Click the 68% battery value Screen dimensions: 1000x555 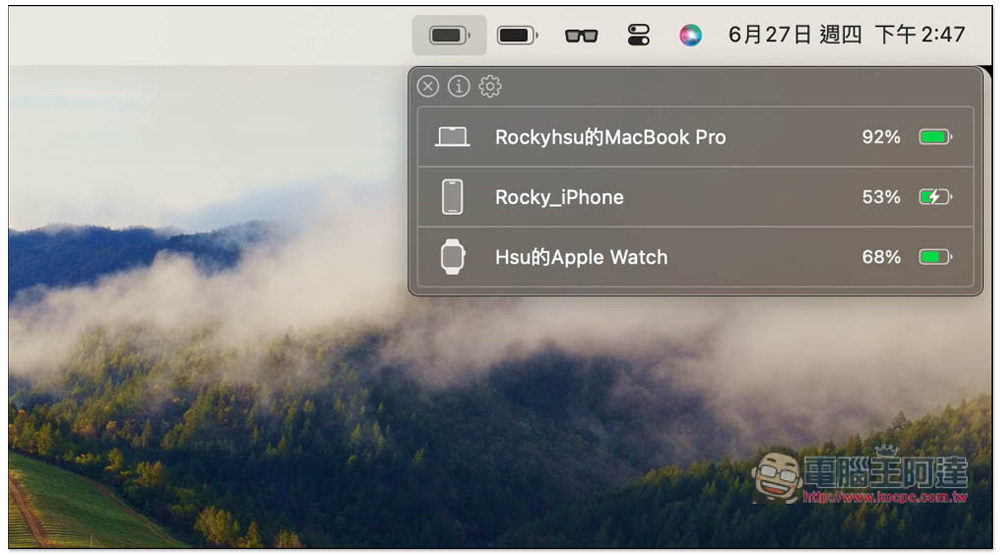click(881, 257)
